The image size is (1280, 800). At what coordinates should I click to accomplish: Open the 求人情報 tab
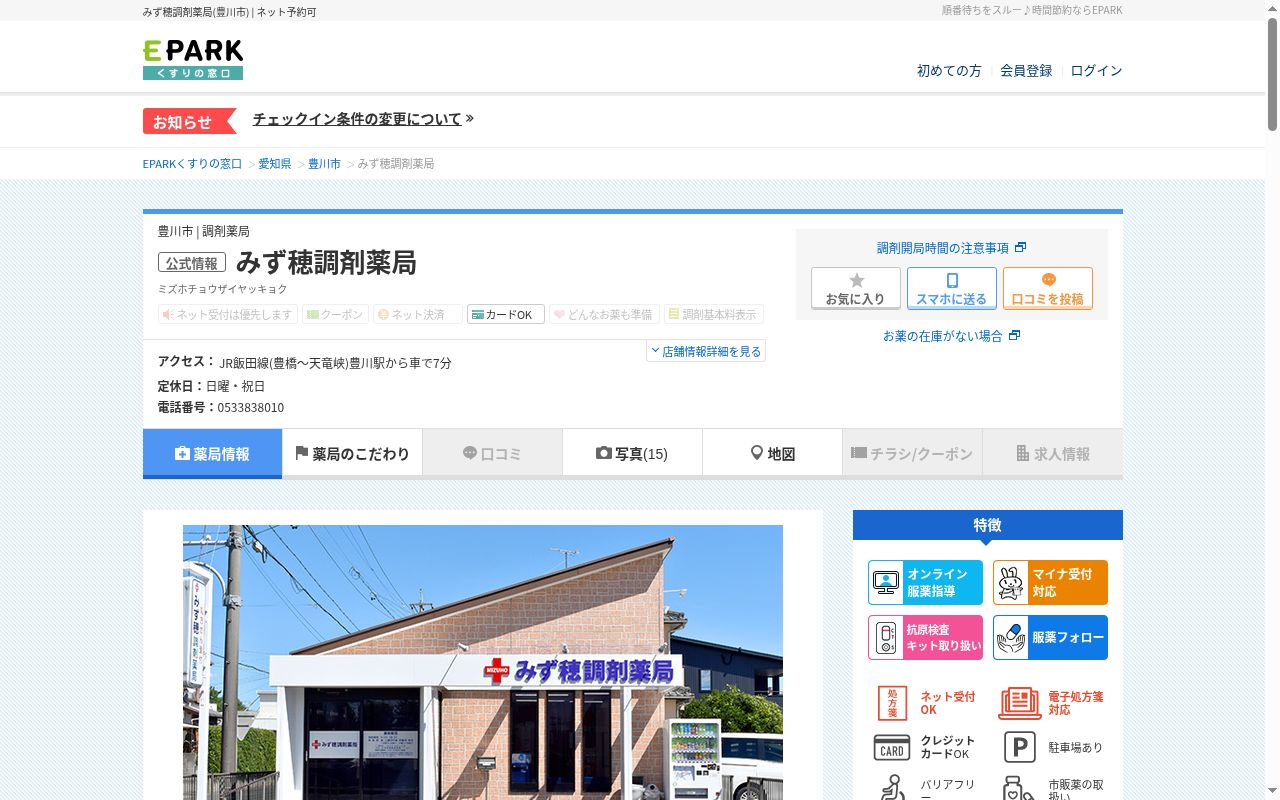point(1053,453)
